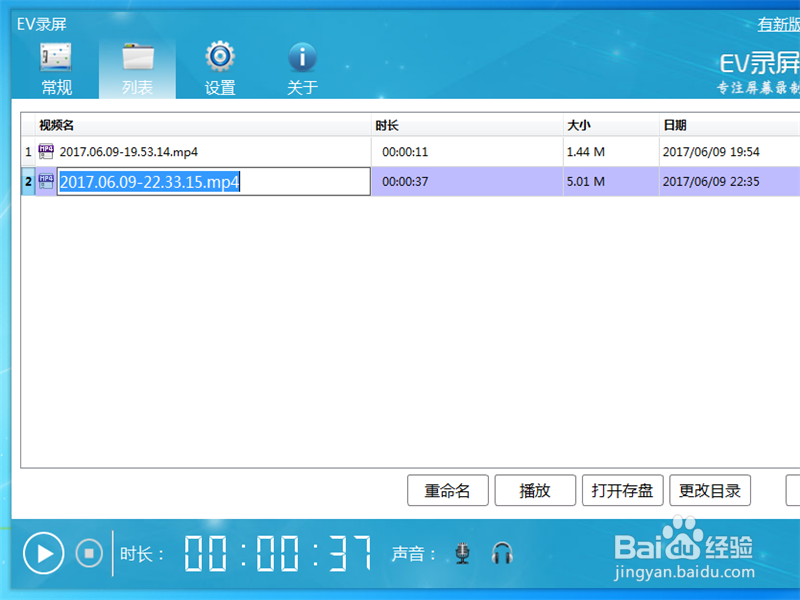Open the 常规 tab
This screenshot has height=600, width=800.
56,69
